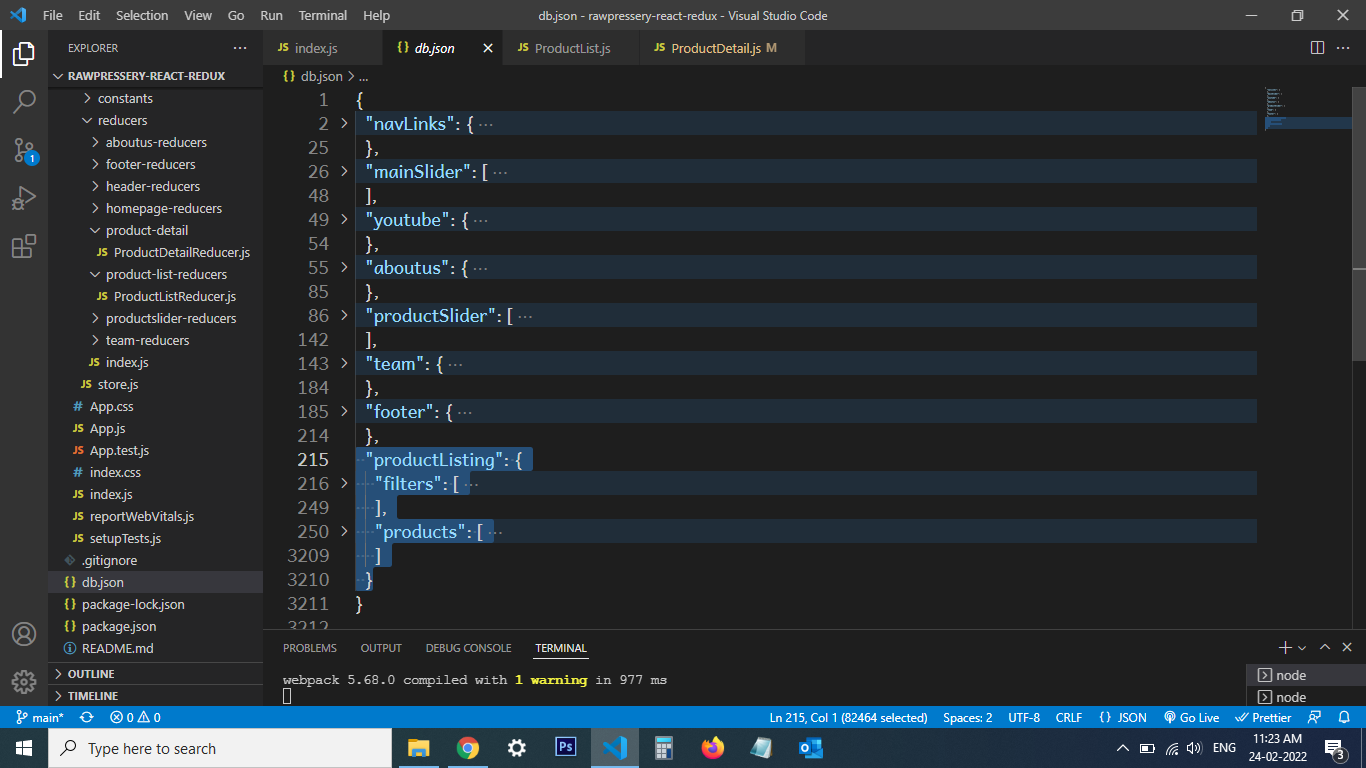Open the terminal launch profile dropdown
The width and height of the screenshot is (1366, 768).
1302,648
